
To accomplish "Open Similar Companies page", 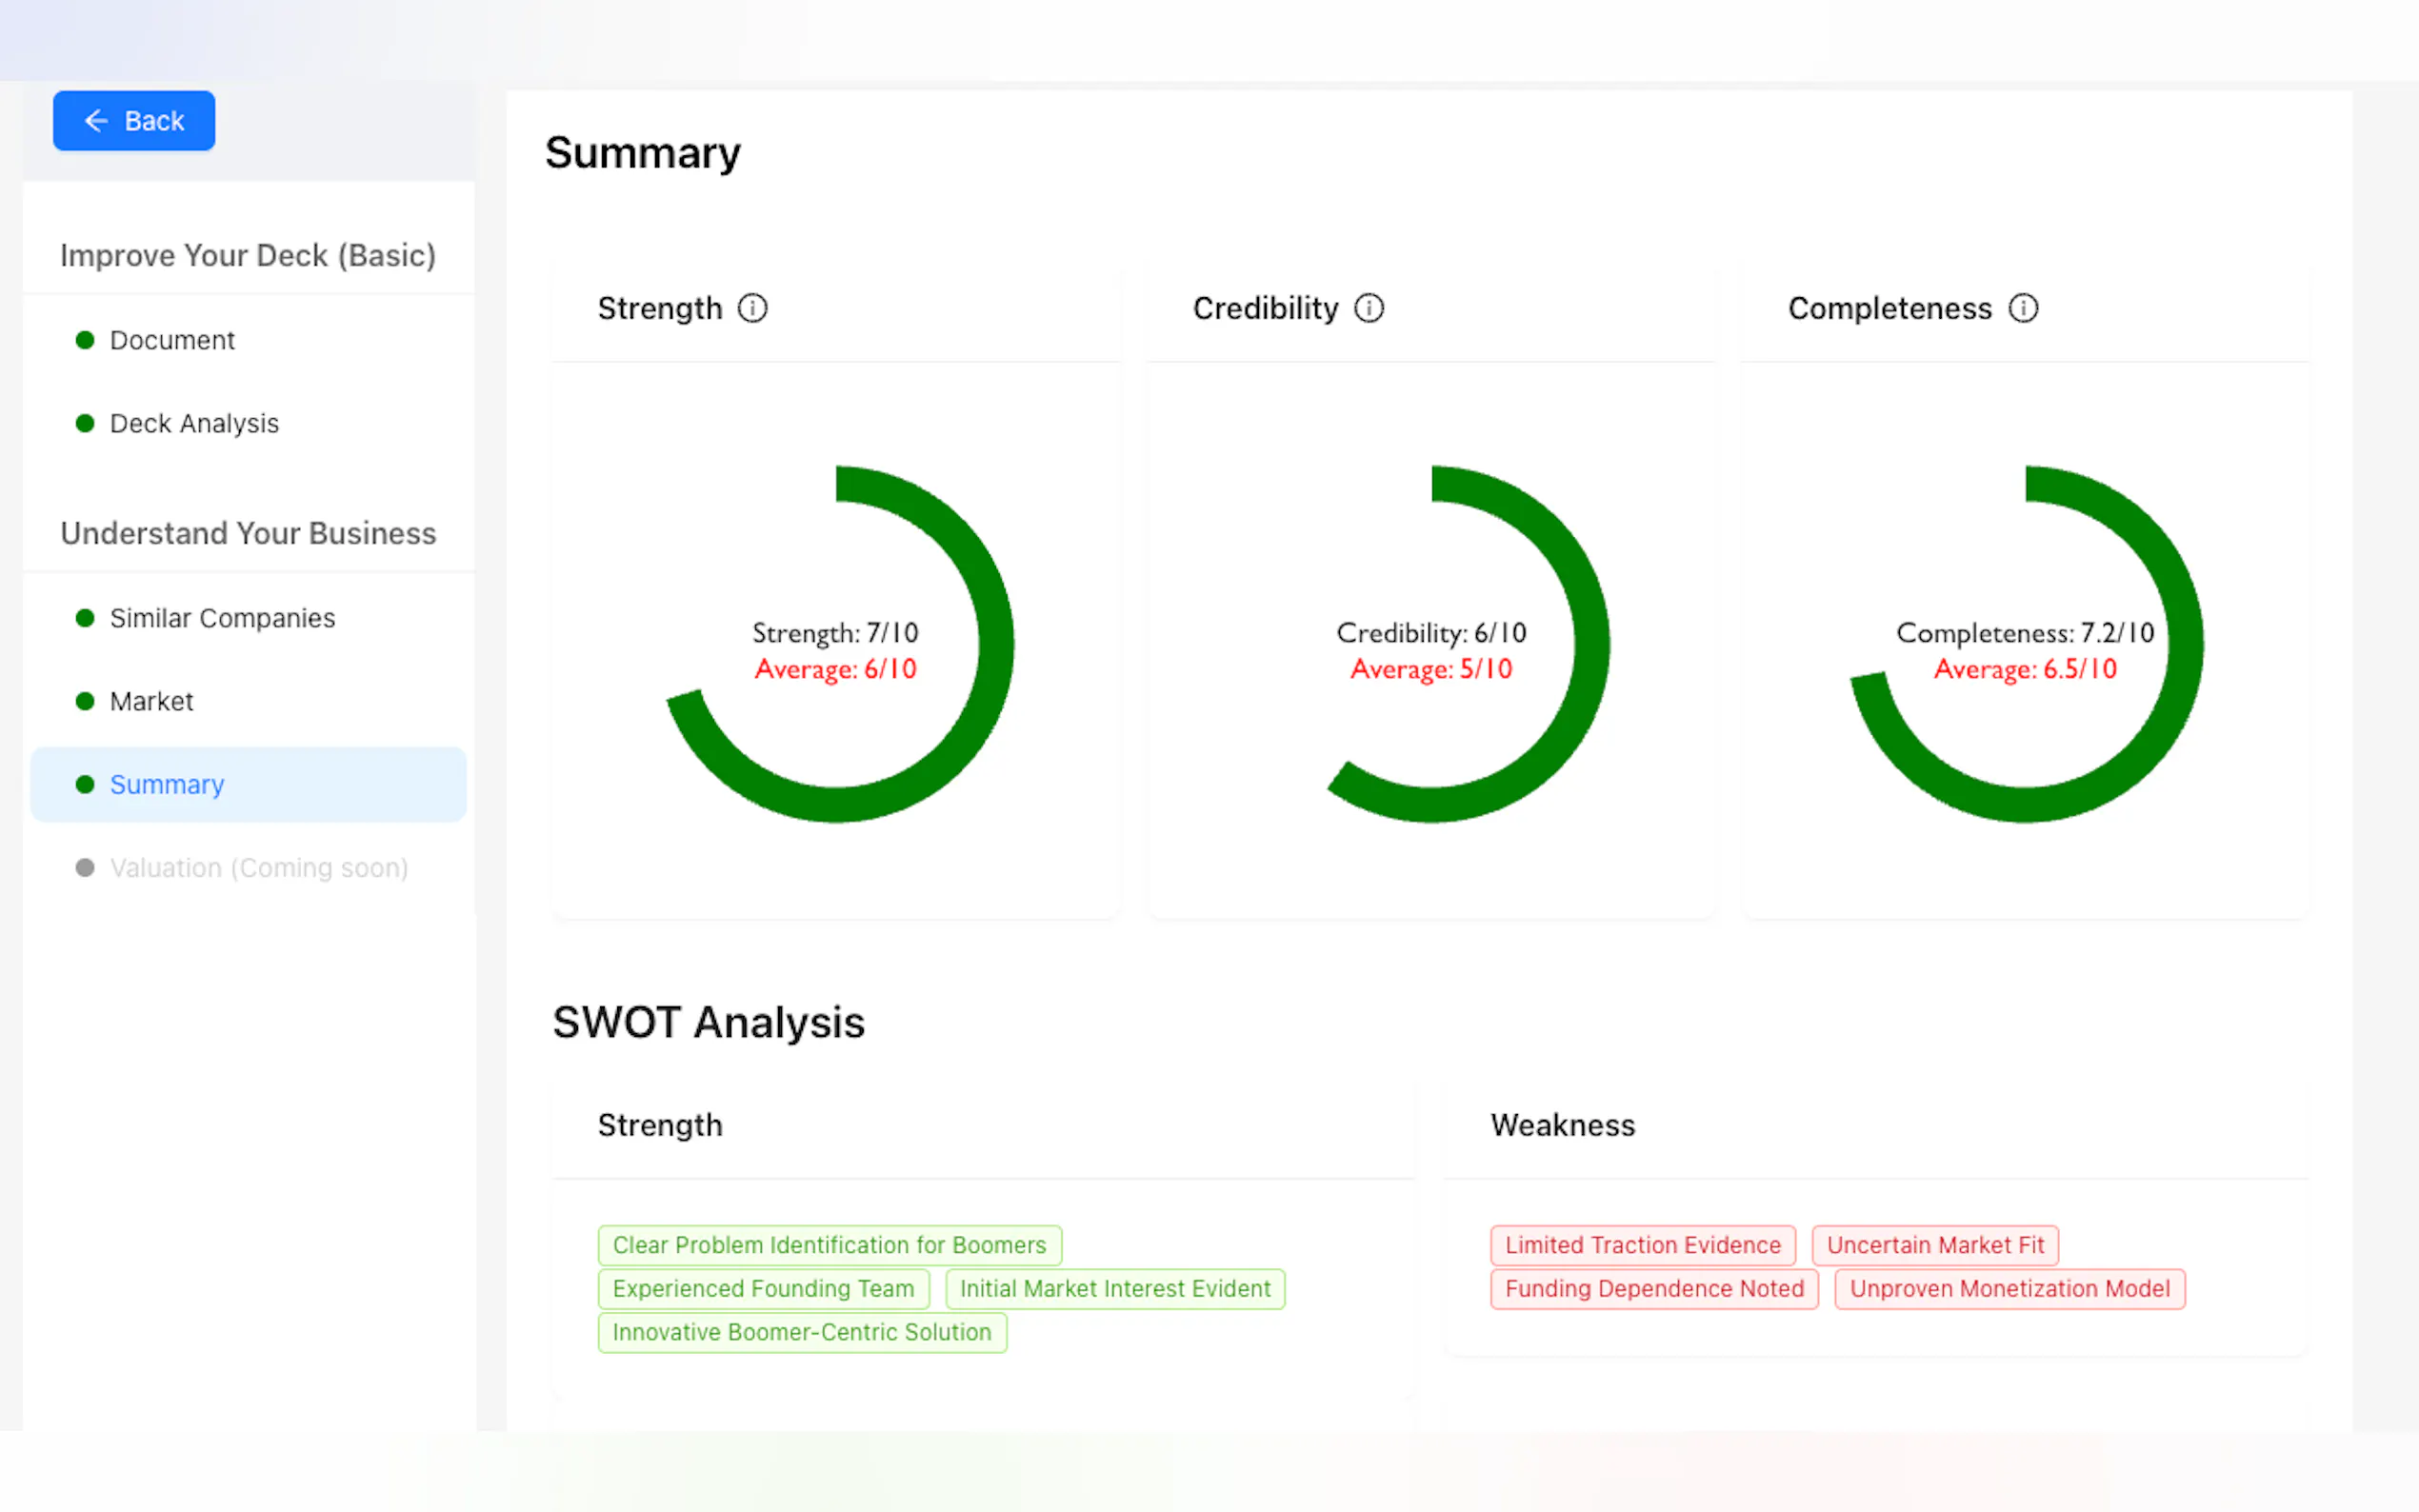I will pos(222,618).
